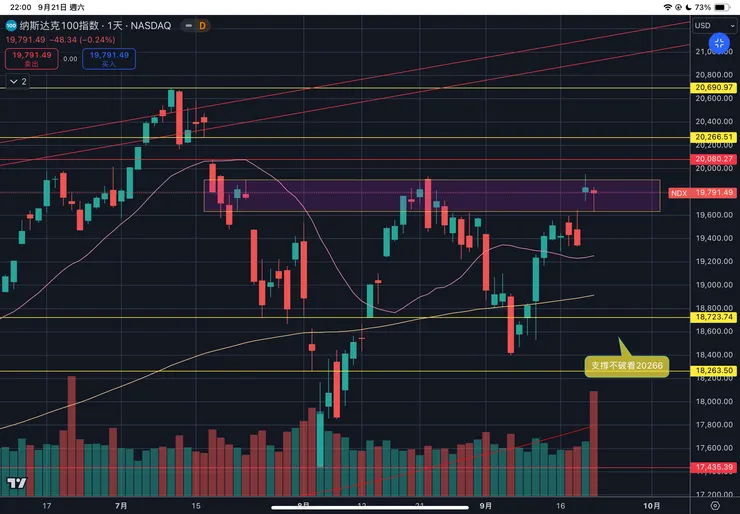Expand the collapsed indicators legend showing 2
Viewport: 740px width, 514px height.
click(17, 81)
